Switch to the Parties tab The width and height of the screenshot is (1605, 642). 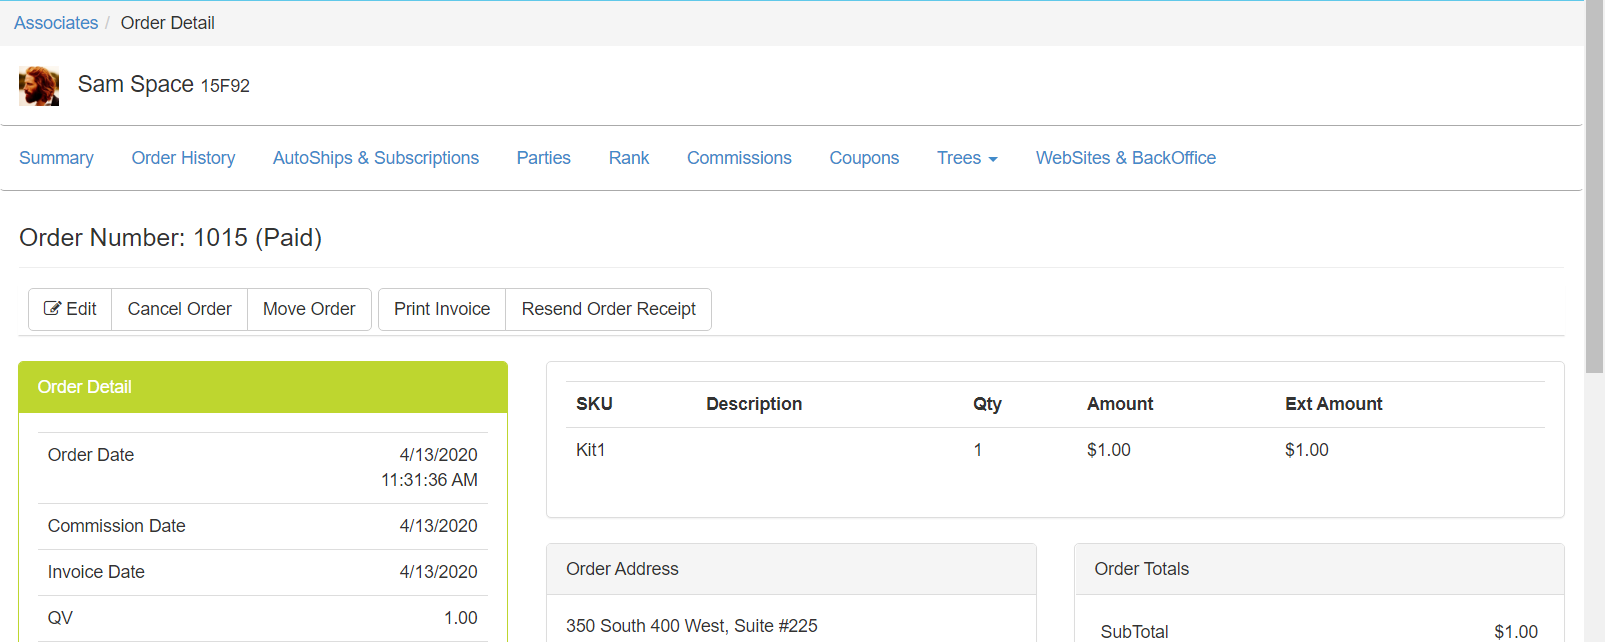(543, 158)
